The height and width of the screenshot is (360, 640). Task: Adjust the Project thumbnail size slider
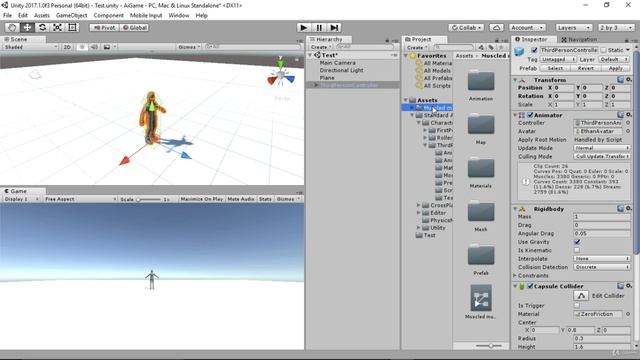[490, 346]
